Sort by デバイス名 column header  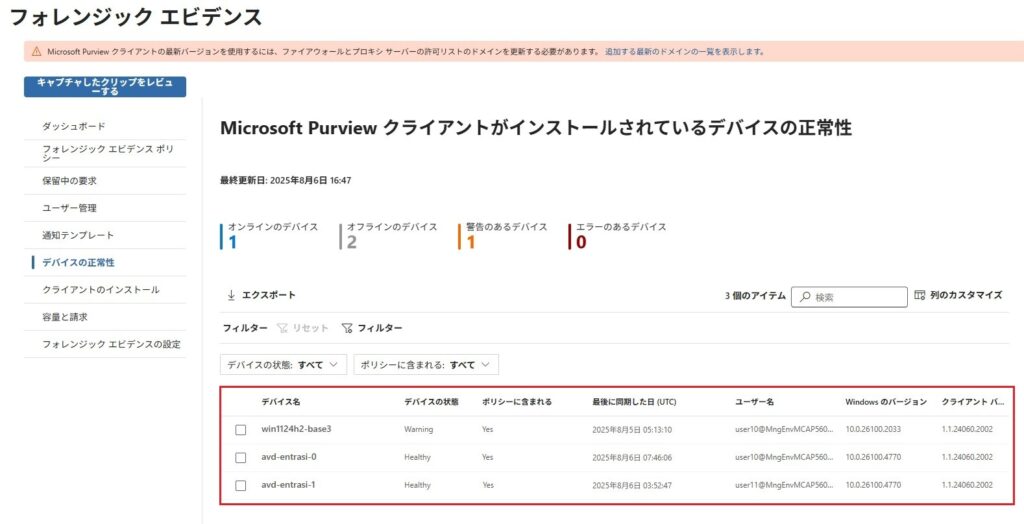tap(281, 402)
